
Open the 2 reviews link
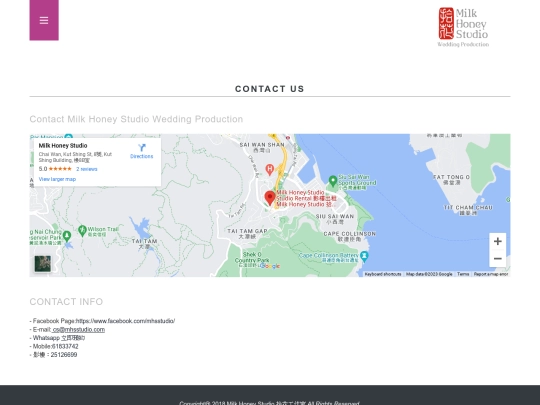87,169
